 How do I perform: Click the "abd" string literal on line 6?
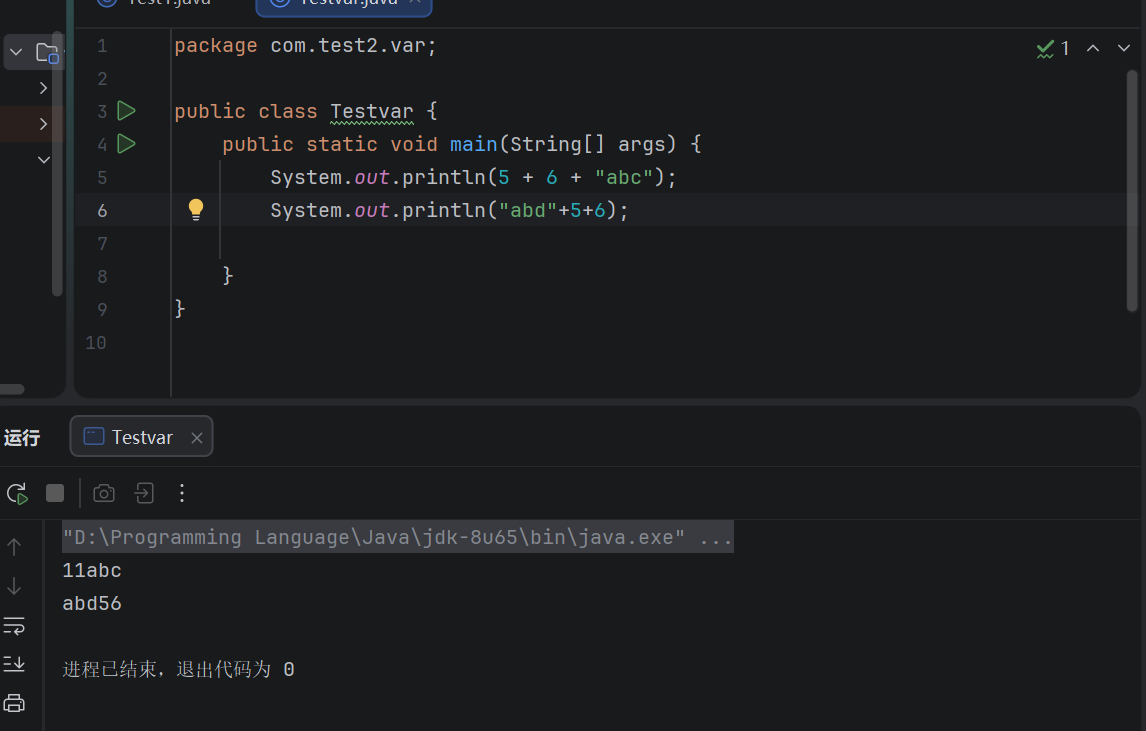point(528,211)
